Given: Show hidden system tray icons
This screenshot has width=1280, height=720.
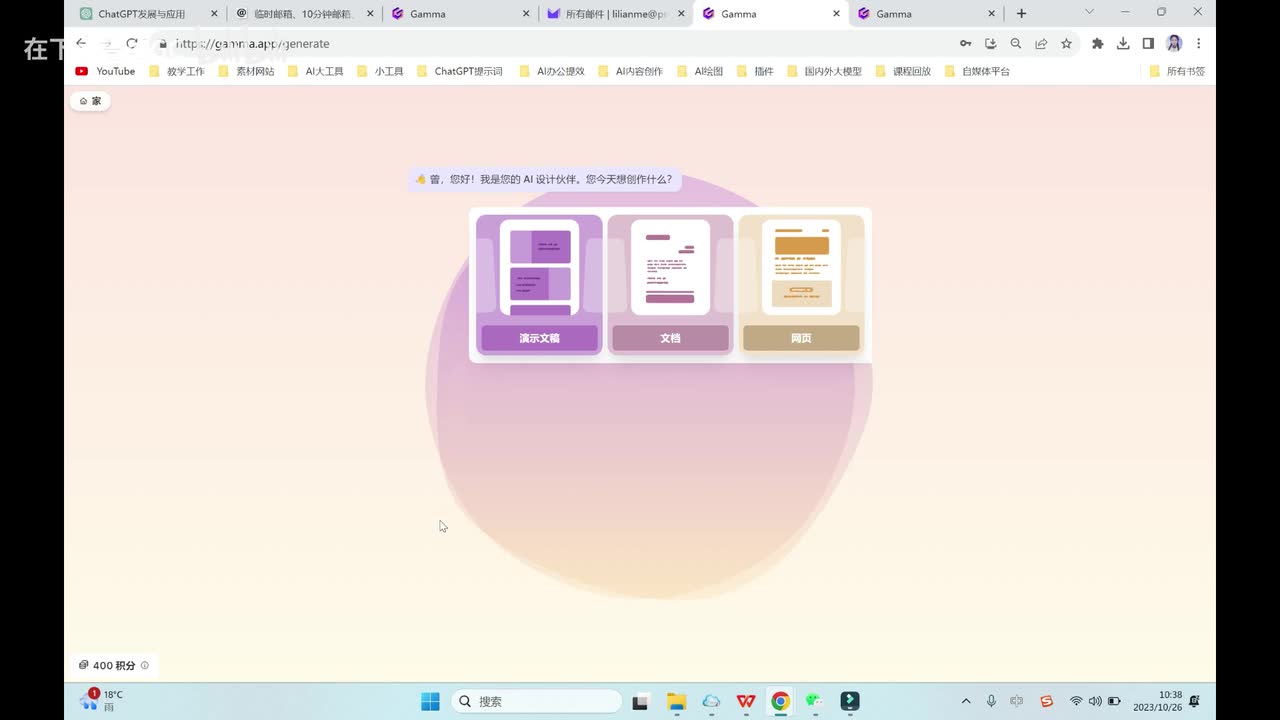Looking at the screenshot, I should [966, 702].
